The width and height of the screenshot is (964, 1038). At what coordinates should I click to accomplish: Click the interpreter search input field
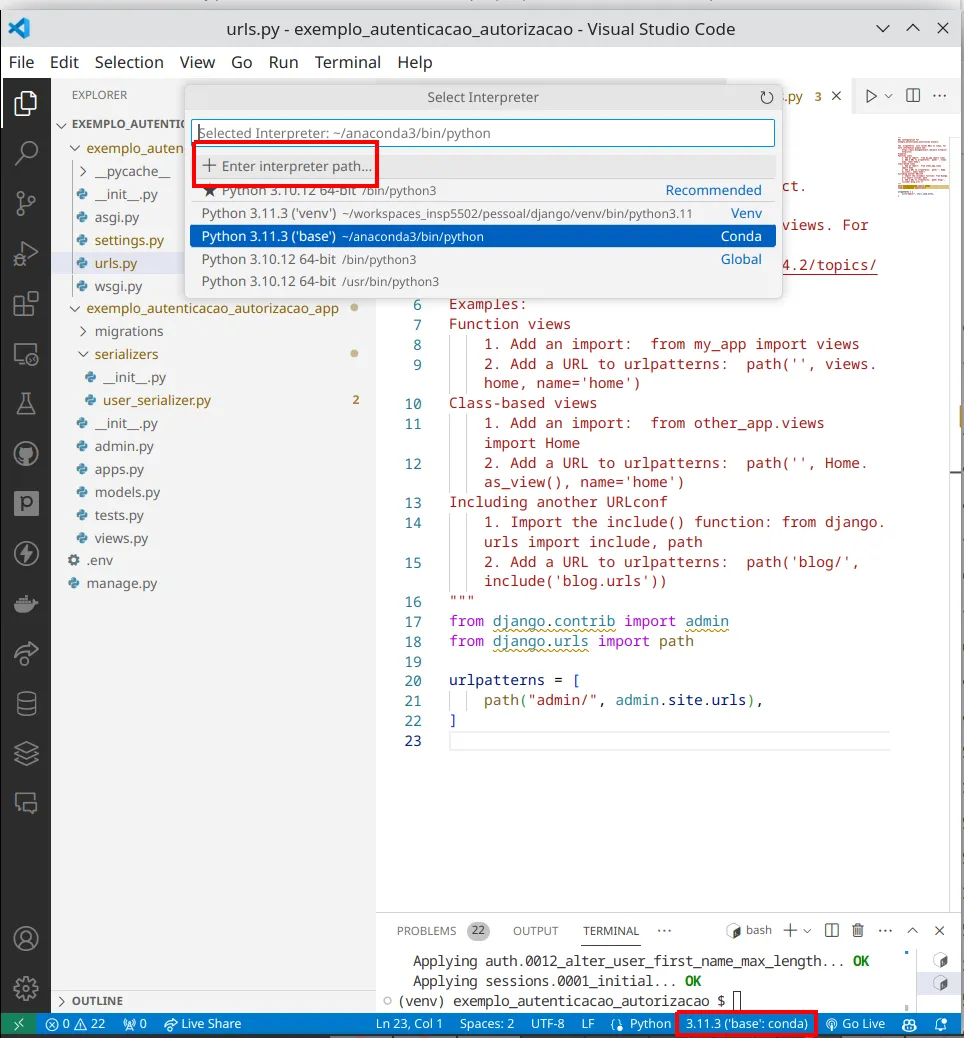483,133
